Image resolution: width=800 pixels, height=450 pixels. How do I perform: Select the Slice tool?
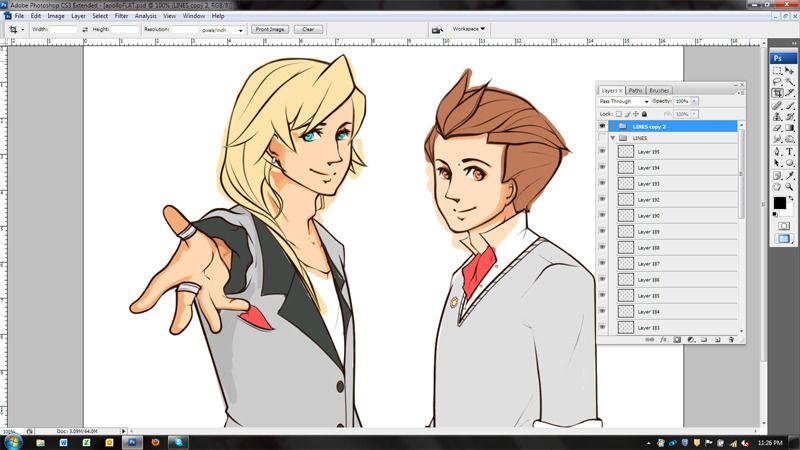[x=790, y=93]
